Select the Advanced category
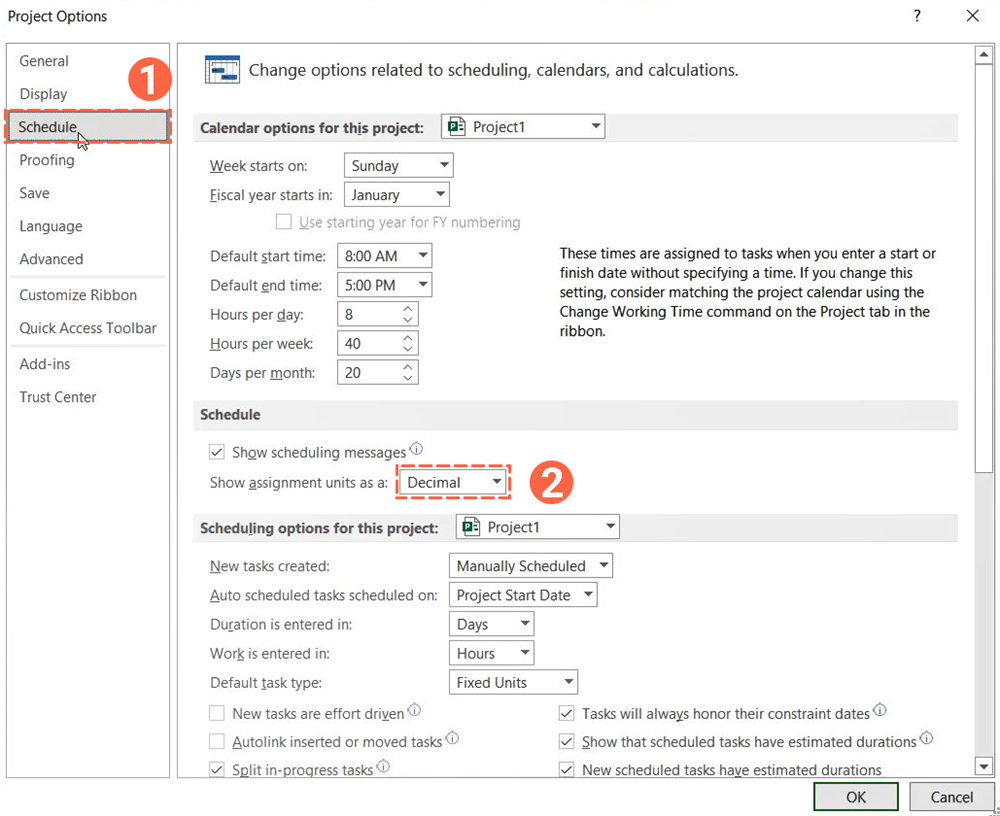 click(x=88, y=259)
